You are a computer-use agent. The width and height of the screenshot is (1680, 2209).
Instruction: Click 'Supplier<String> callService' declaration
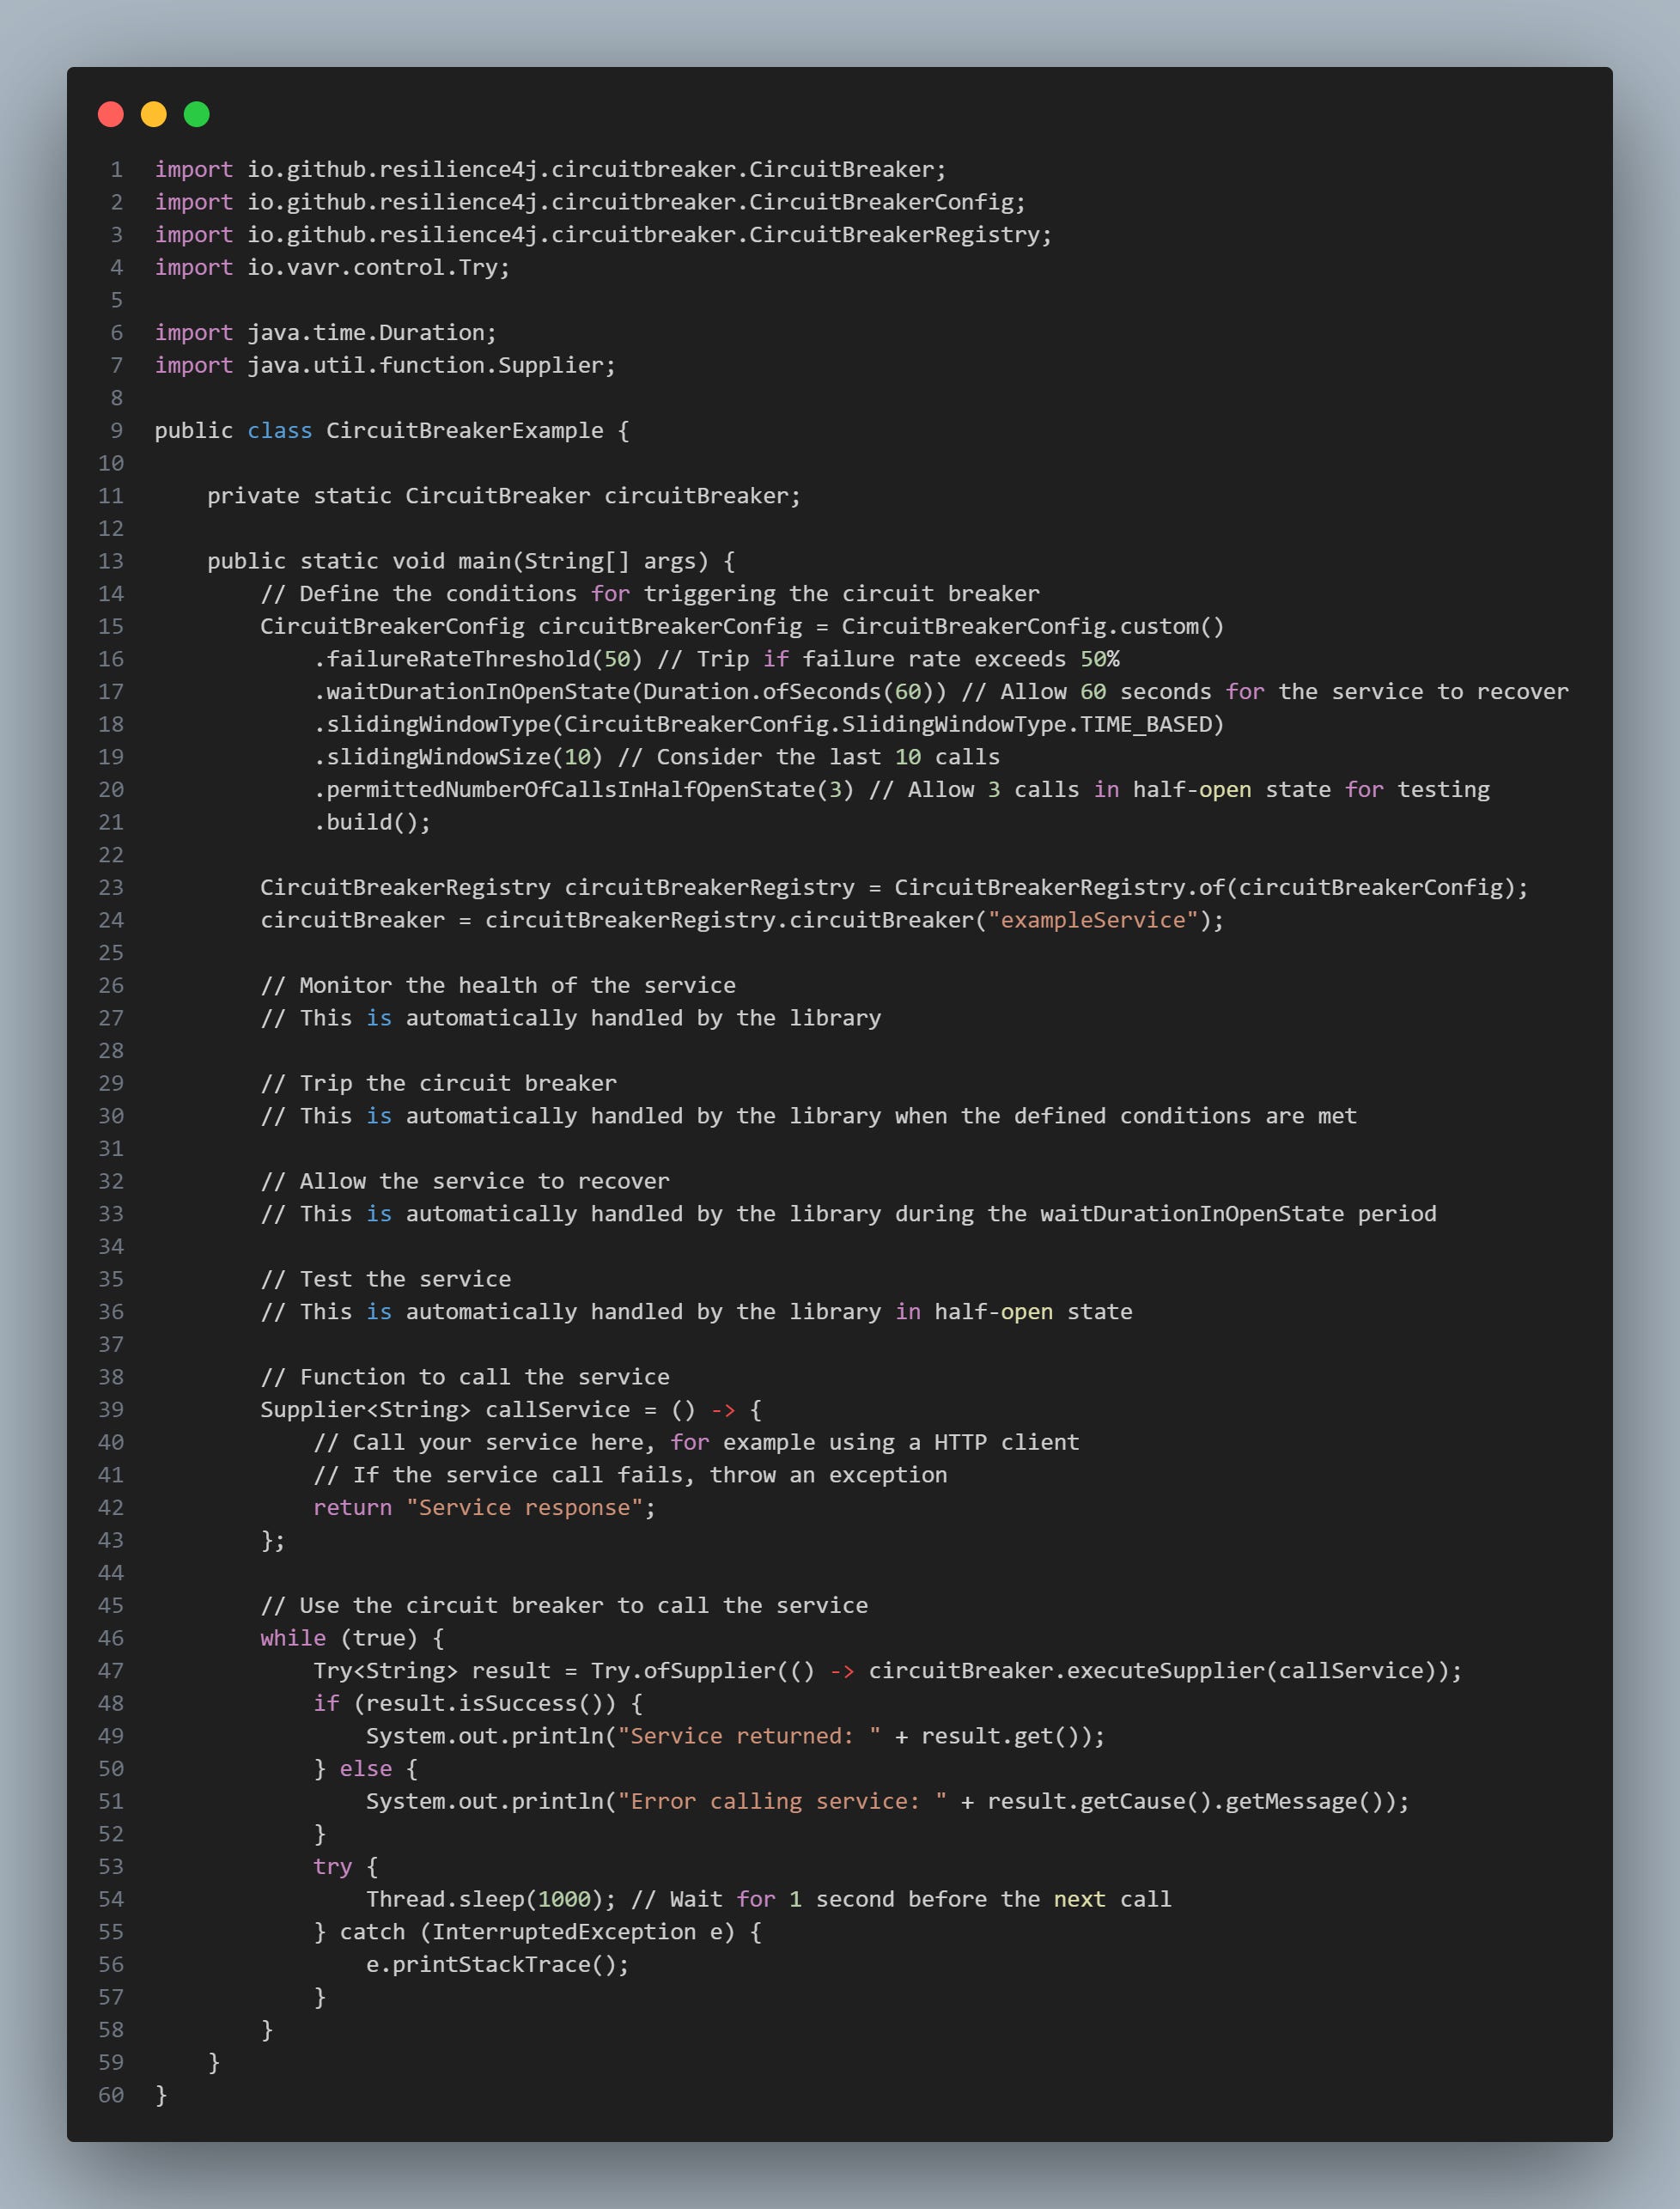tap(445, 1410)
